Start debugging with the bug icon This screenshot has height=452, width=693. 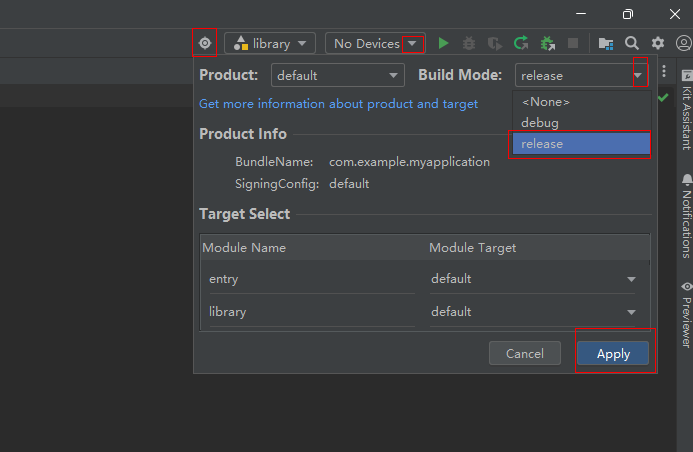coord(469,43)
